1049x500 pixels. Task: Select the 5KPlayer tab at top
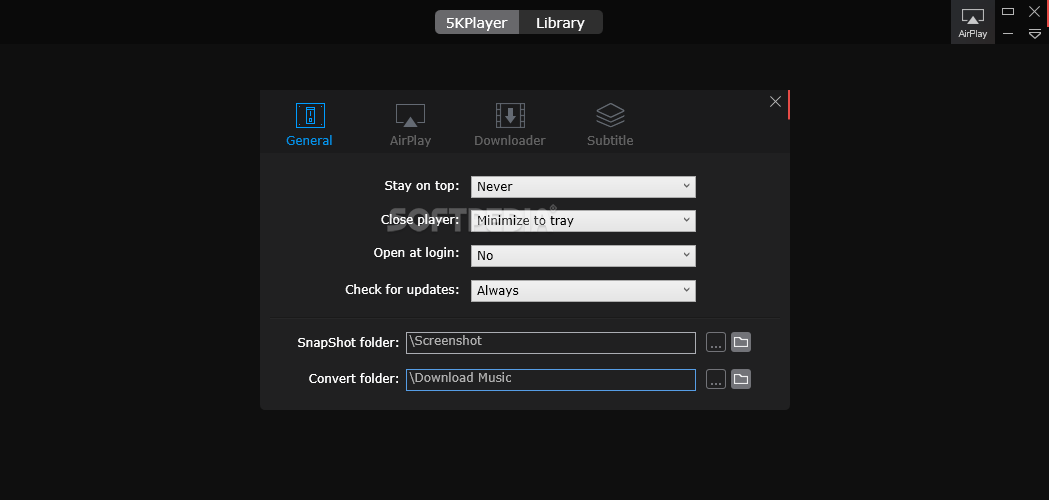tap(477, 22)
